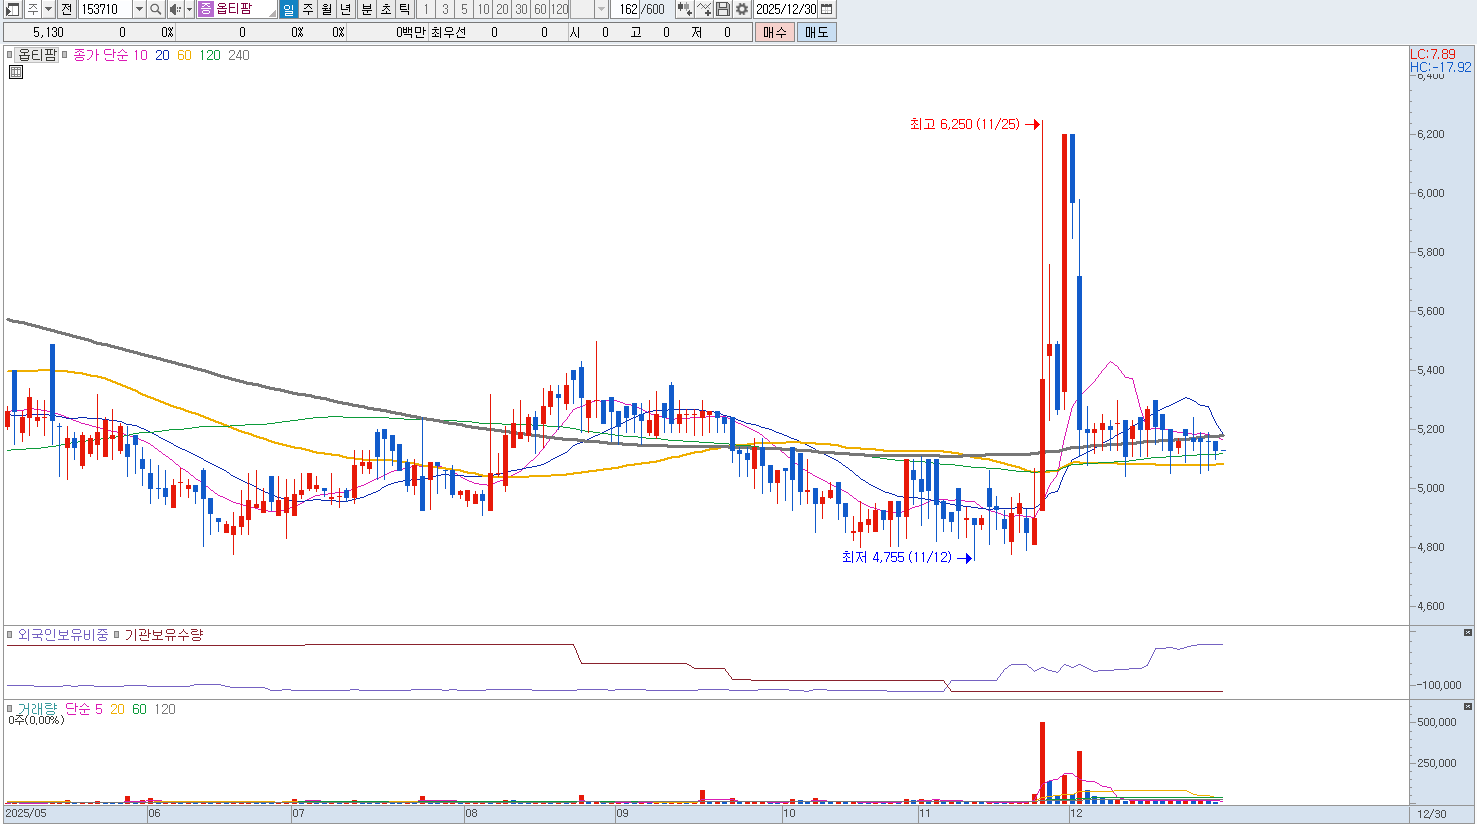Toggle the 외국인보유비중 indicator marker
This screenshot has height=824, width=1477.
click(x=10, y=635)
